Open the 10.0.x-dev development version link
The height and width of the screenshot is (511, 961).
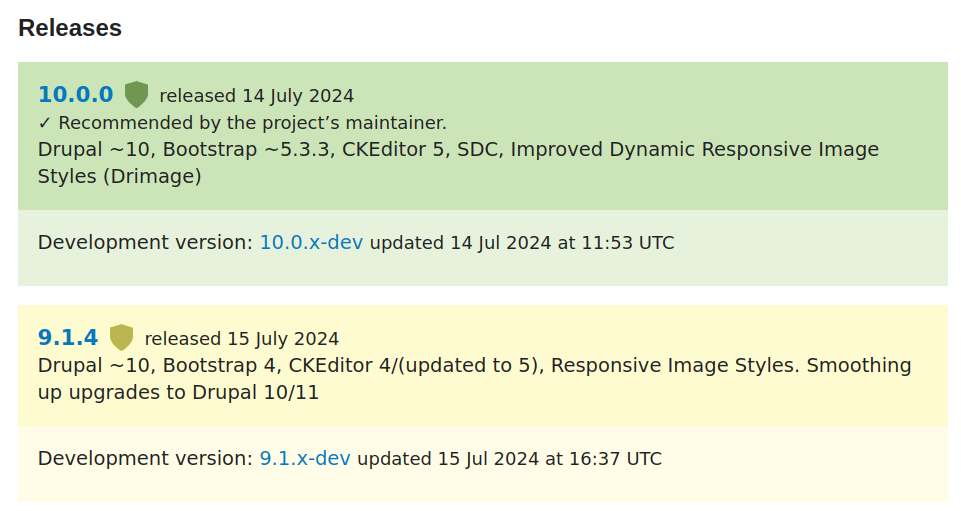[311, 242]
